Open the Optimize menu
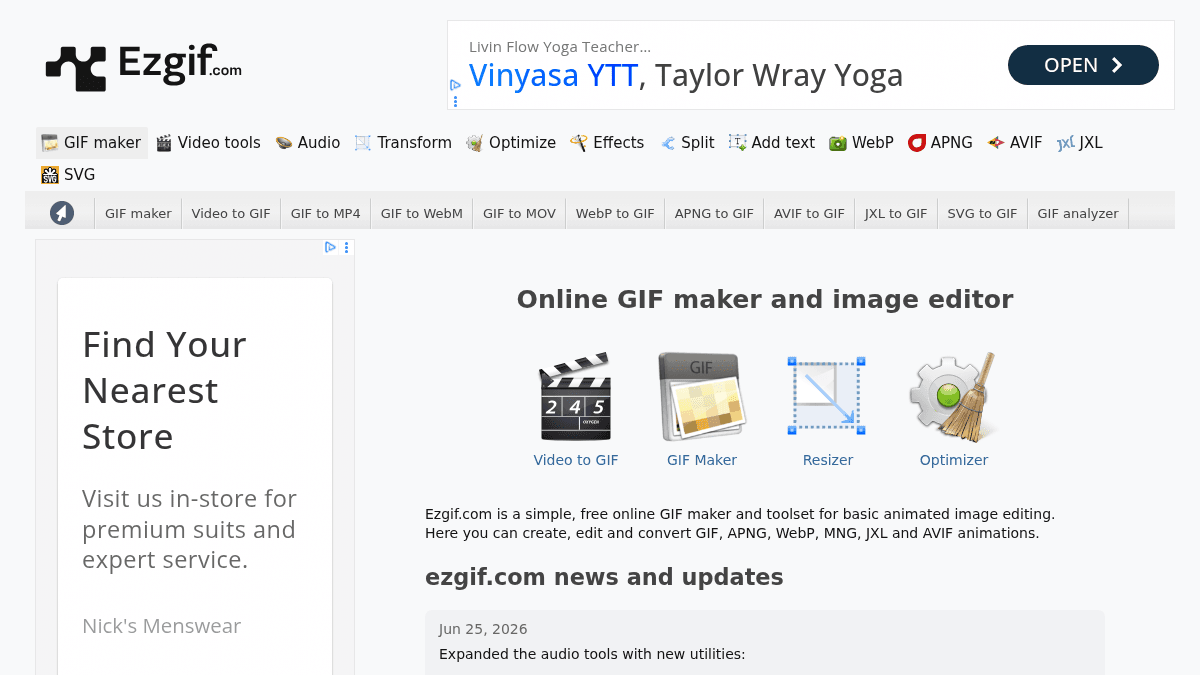This screenshot has height=675, width=1200. click(511, 143)
